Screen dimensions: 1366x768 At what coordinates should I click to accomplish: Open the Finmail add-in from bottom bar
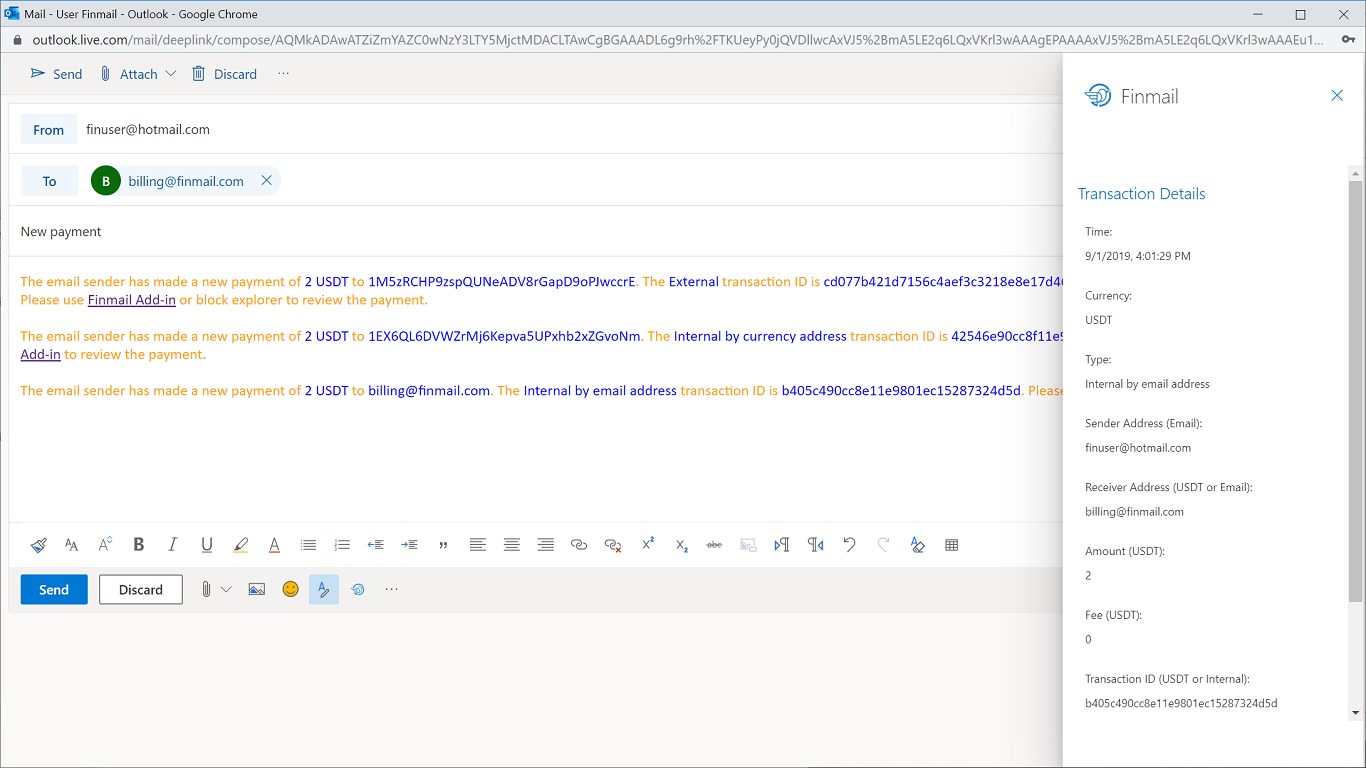pos(358,590)
